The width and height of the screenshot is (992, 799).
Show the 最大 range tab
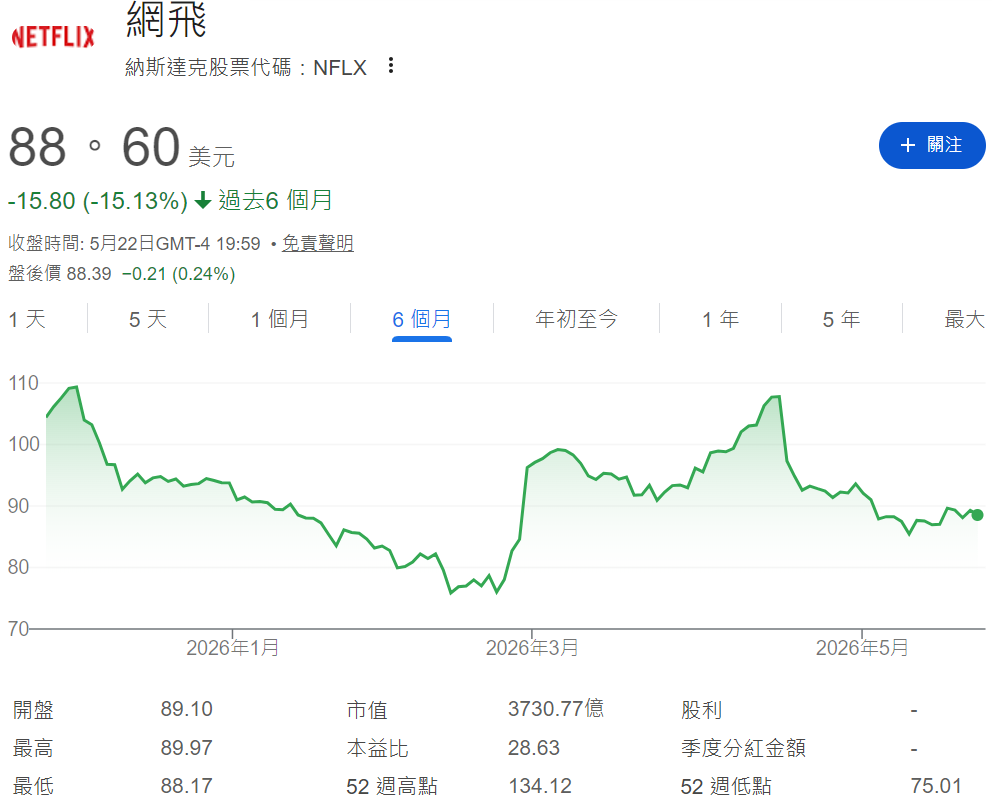(965, 319)
